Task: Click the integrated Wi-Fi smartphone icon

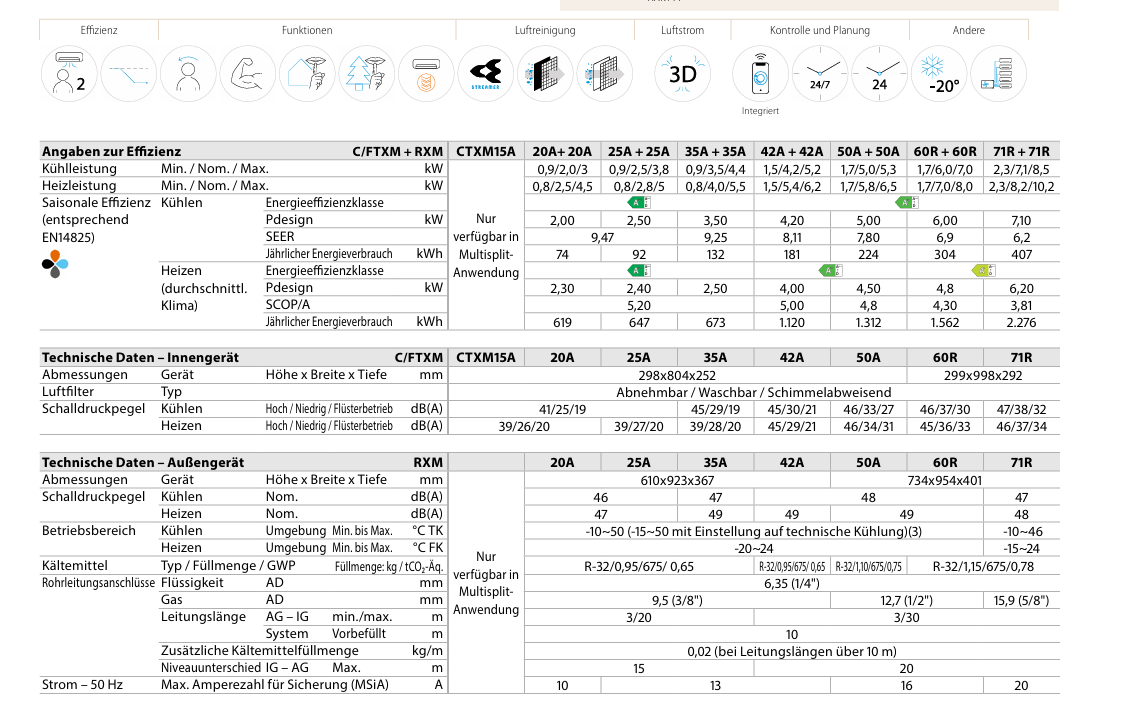Action: click(x=760, y=73)
